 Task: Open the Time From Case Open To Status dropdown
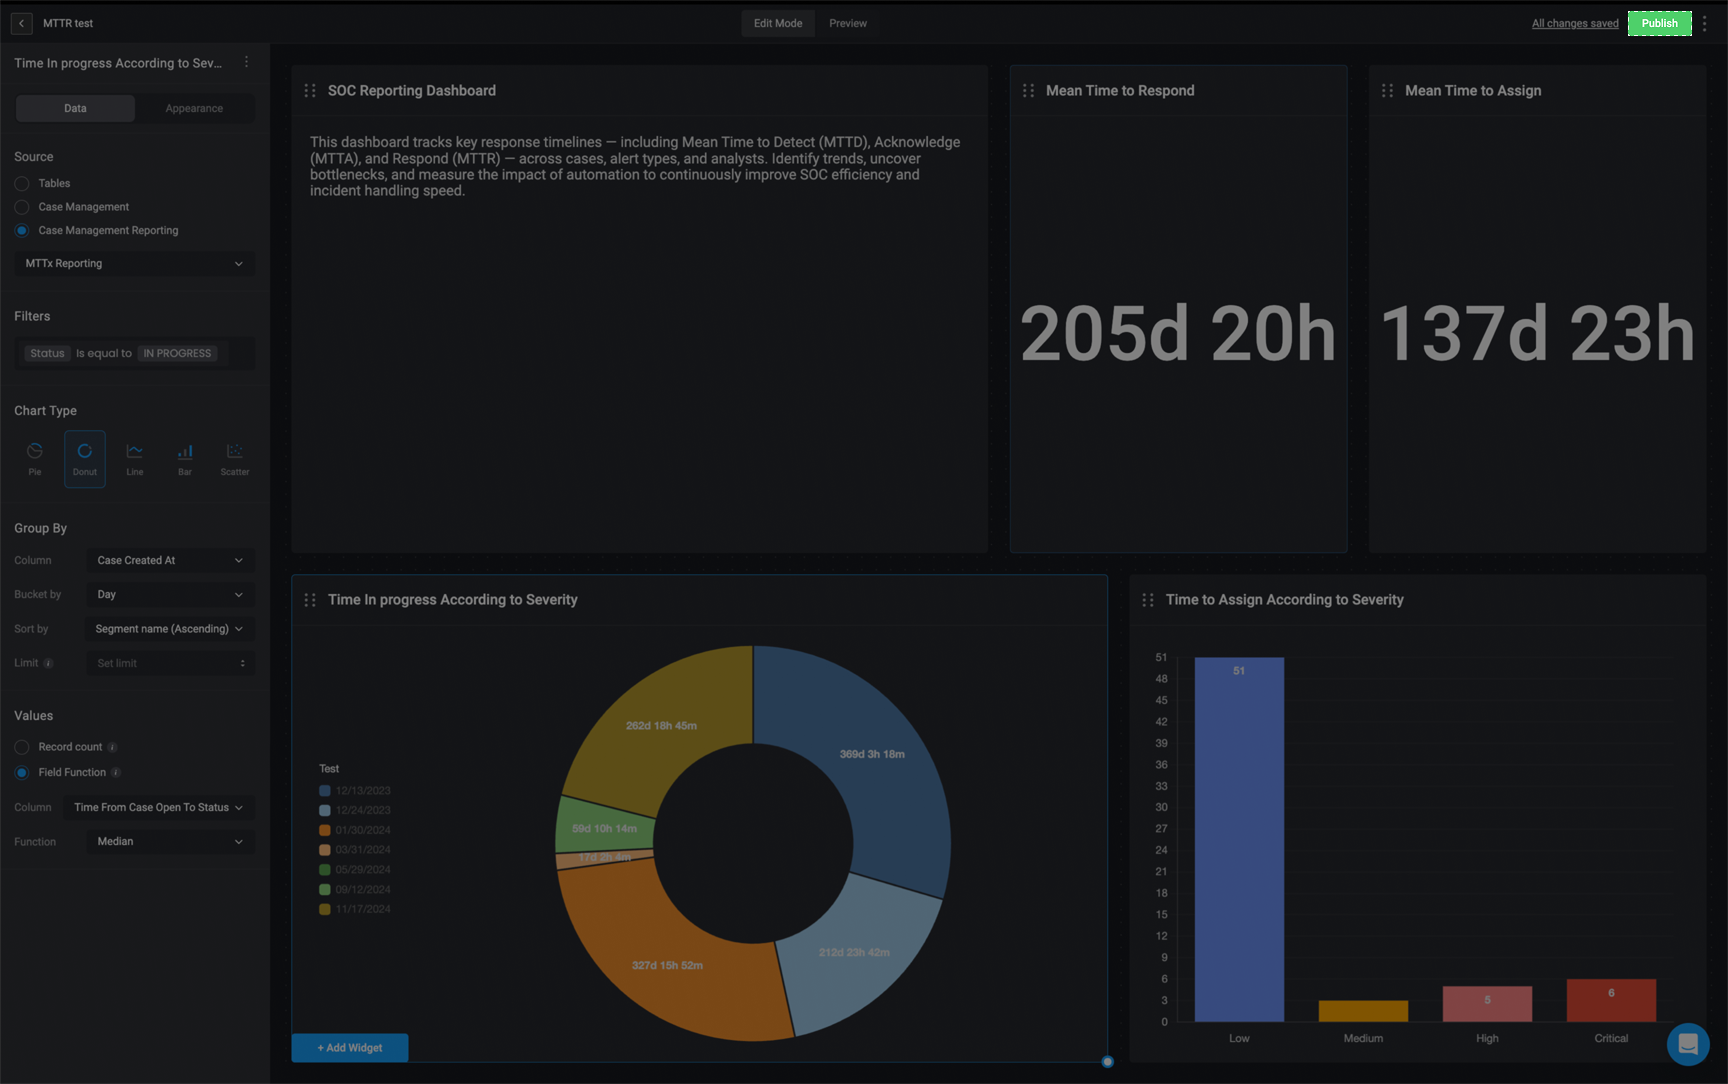pyautogui.click(x=158, y=807)
